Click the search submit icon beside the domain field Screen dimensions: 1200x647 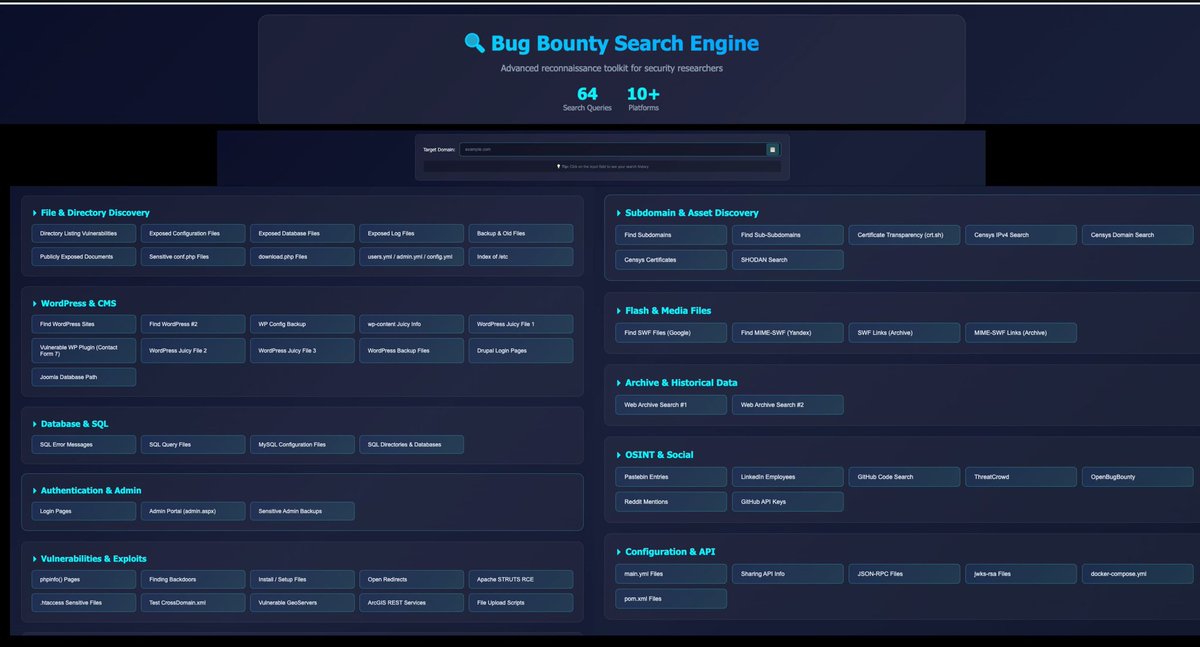[771, 149]
